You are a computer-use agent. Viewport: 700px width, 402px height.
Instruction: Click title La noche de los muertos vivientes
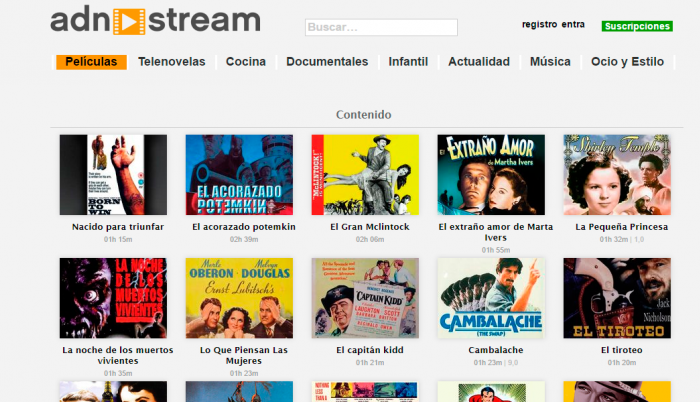click(x=118, y=356)
